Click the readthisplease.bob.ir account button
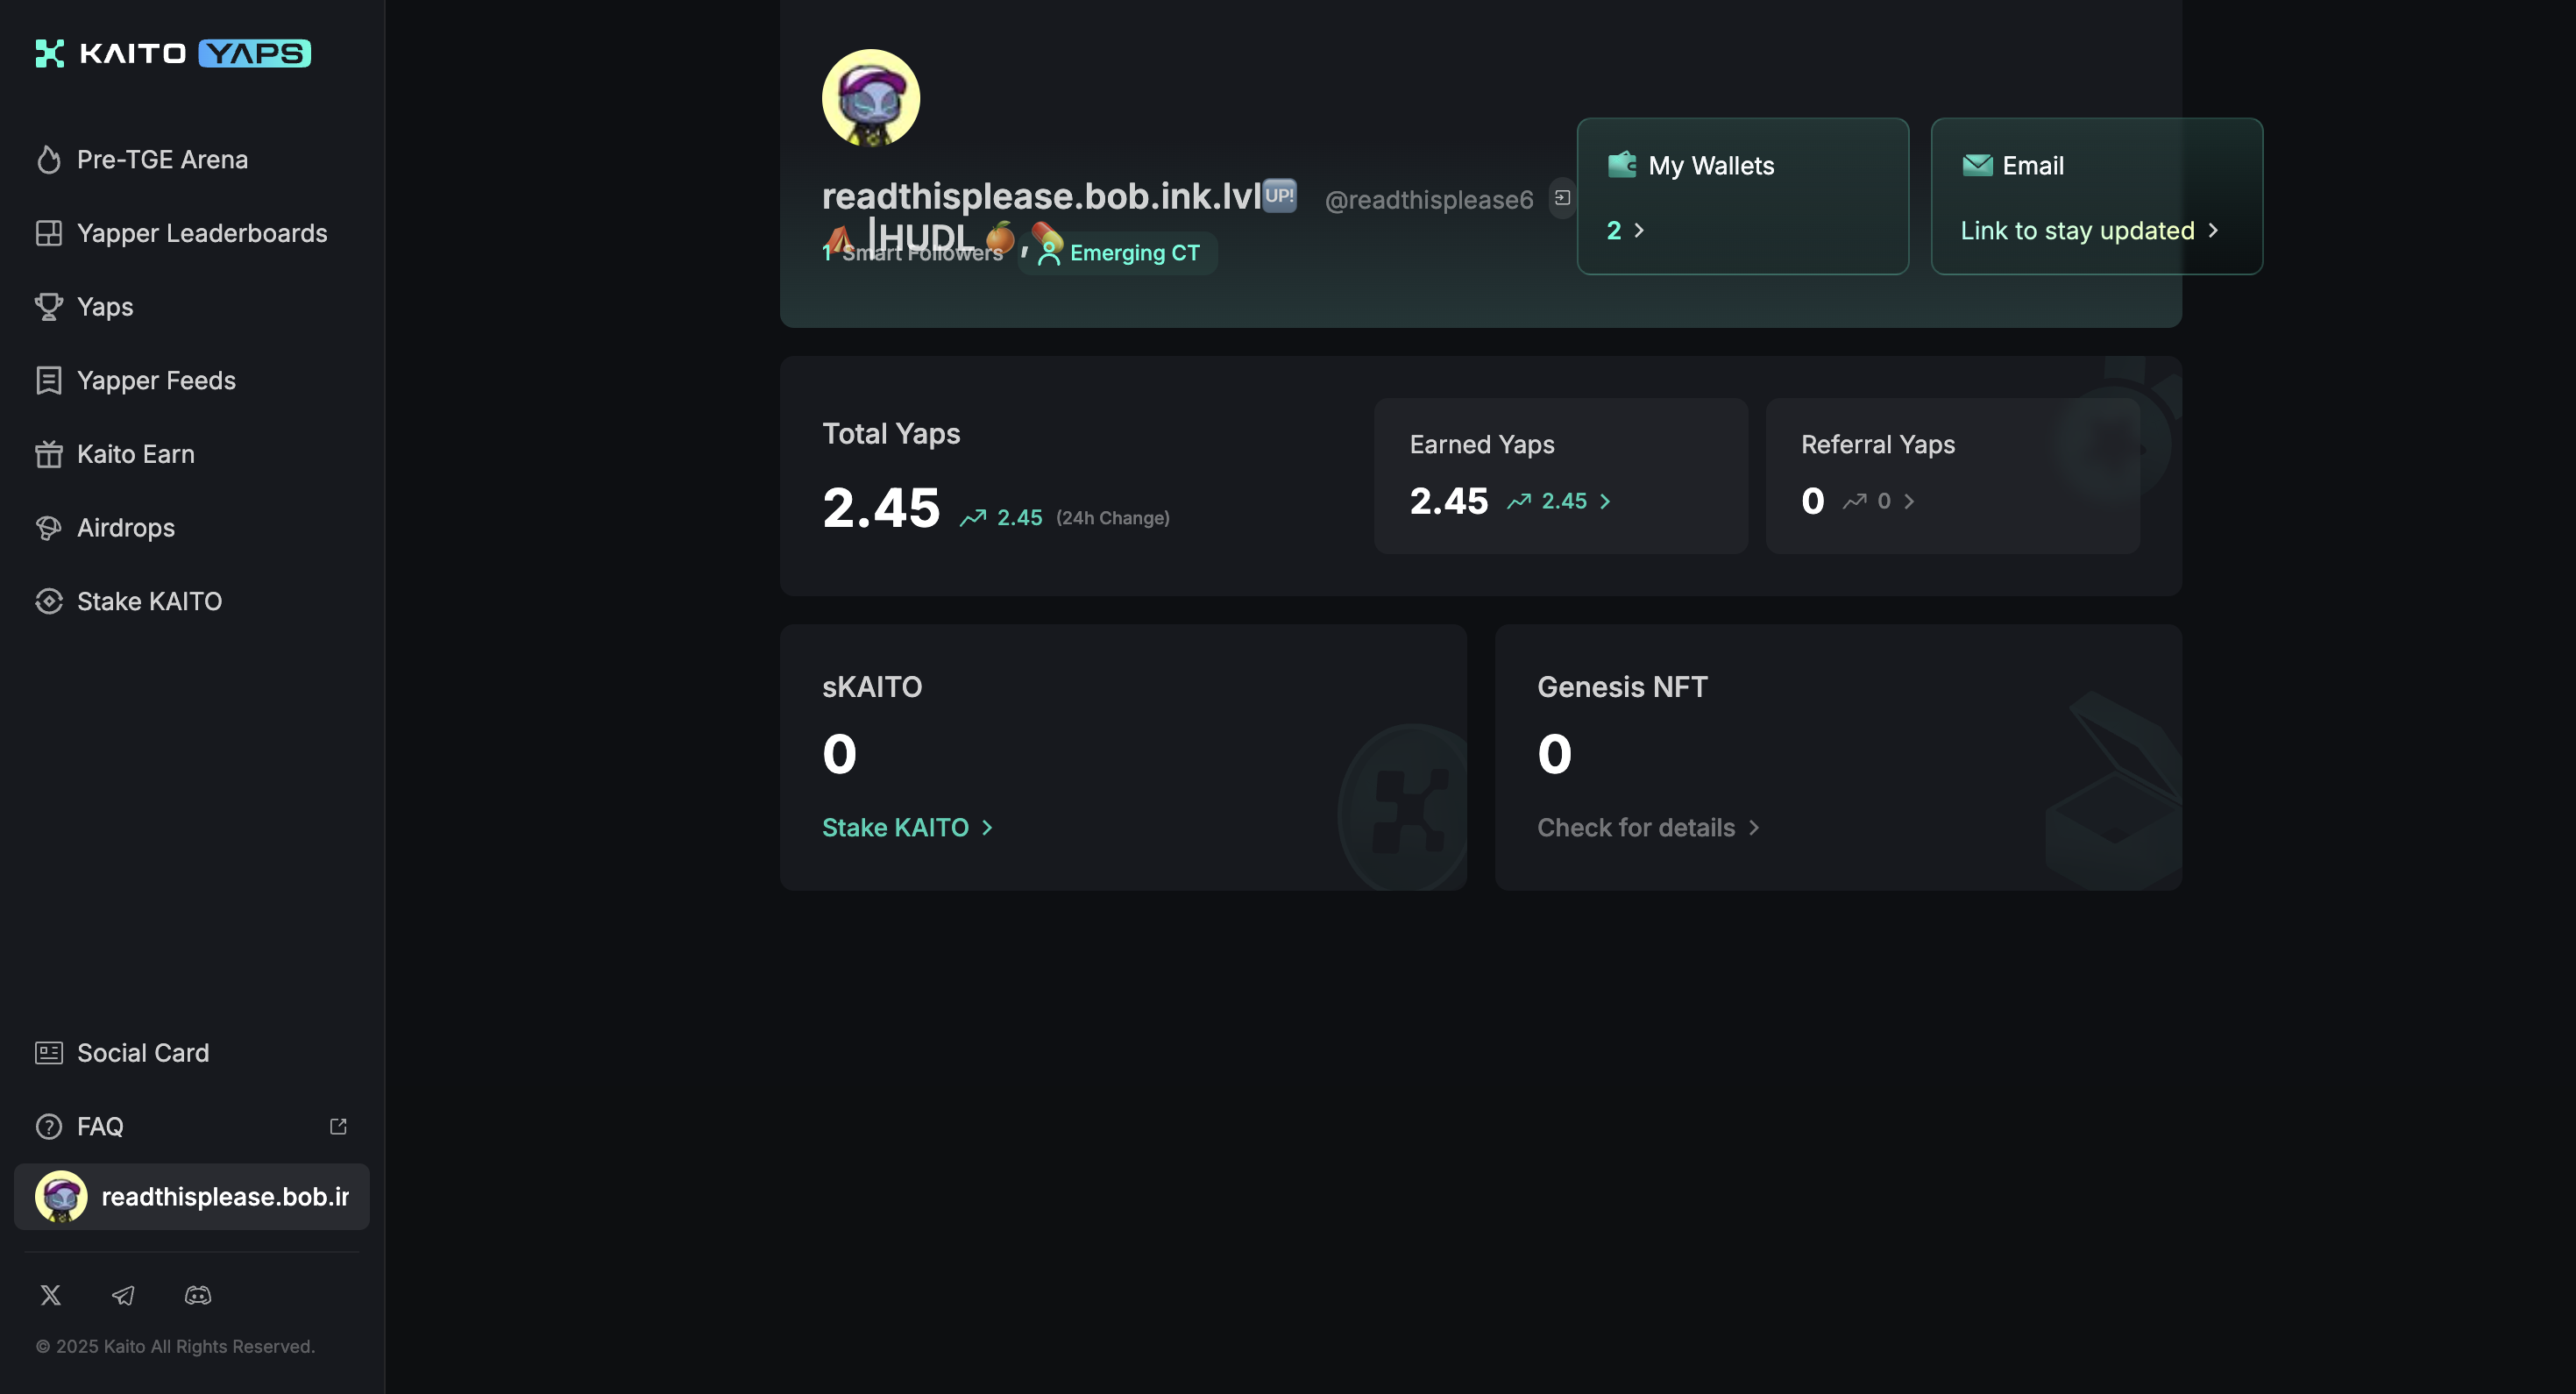 tap(192, 1196)
